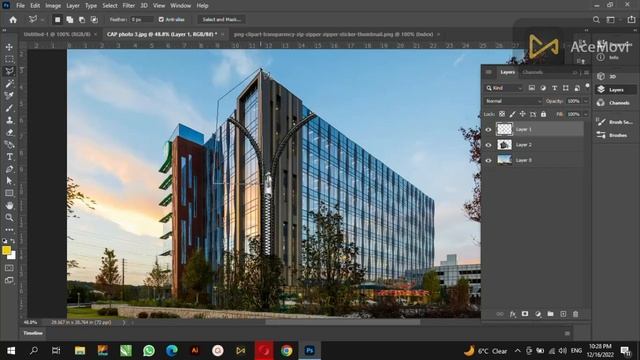This screenshot has width=640, height=360.
Task: Click Create a new layer icon
Action: pos(563,314)
